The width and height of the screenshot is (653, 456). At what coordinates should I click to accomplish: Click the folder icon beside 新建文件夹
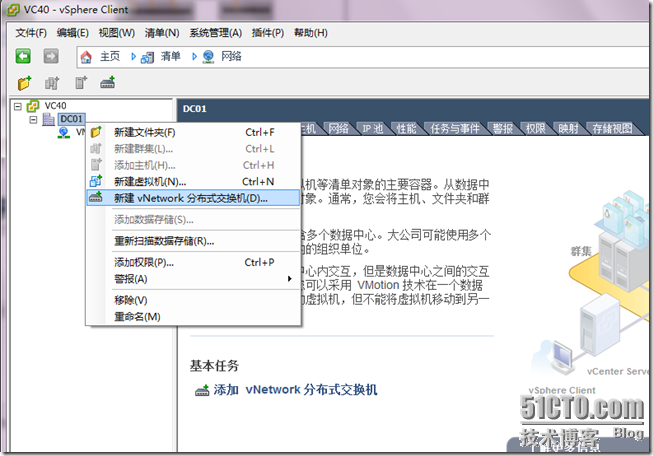click(x=96, y=132)
